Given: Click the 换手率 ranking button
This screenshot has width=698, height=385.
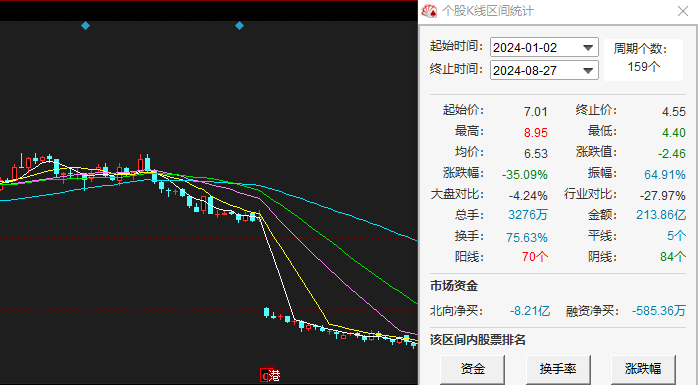Looking at the screenshot, I should point(558,369).
